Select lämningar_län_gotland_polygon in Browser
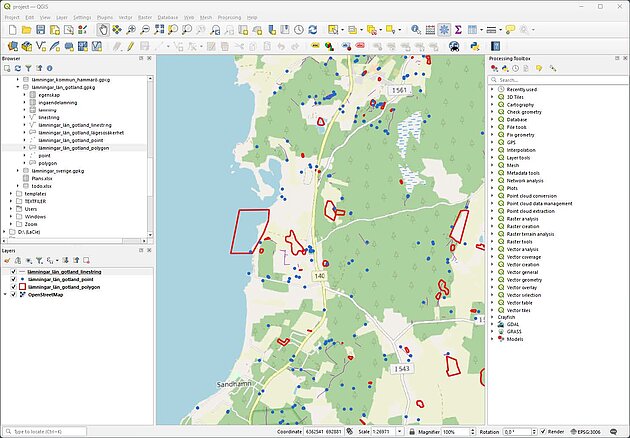Viewport: 630px width, 438px height. 74,148
